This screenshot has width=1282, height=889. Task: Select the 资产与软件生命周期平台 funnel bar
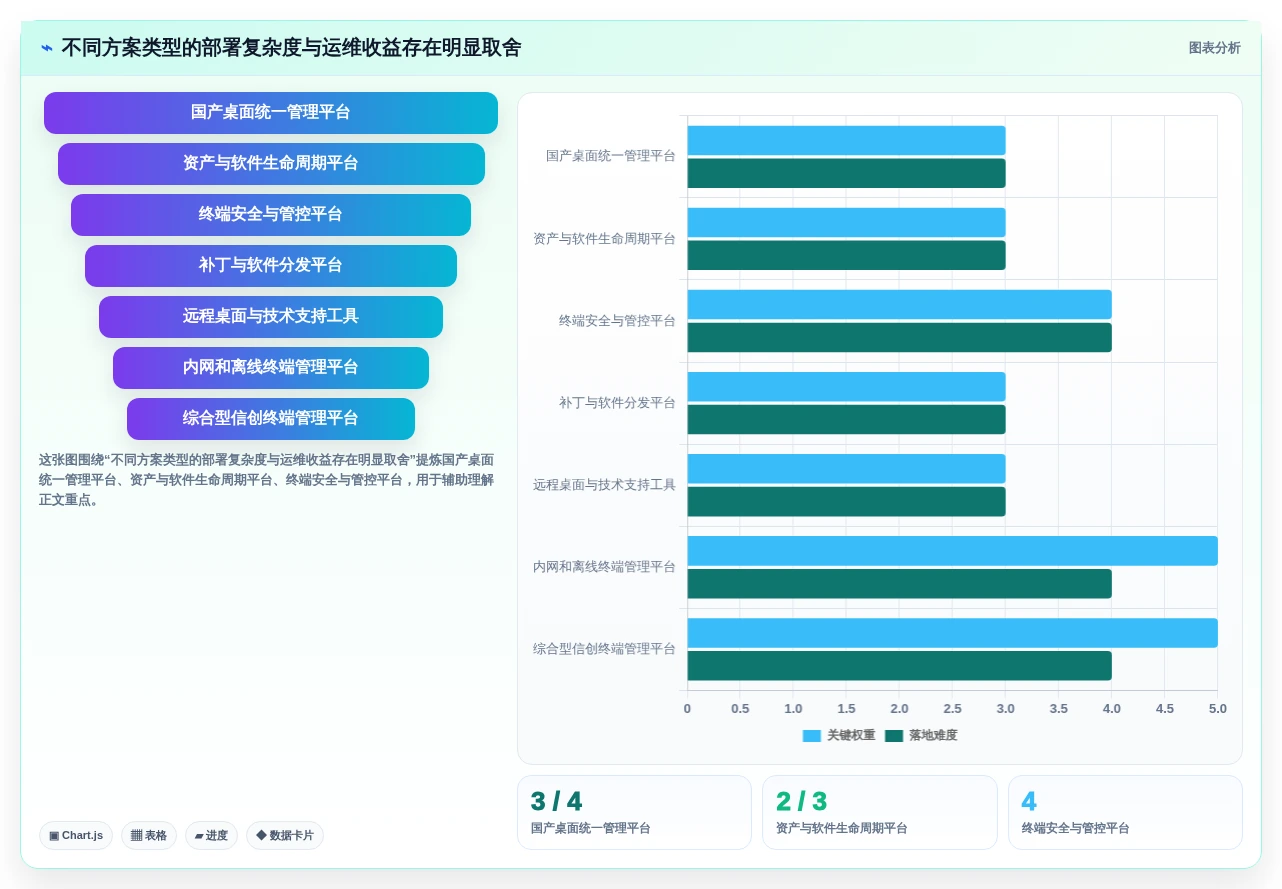(x=271, y=164)
